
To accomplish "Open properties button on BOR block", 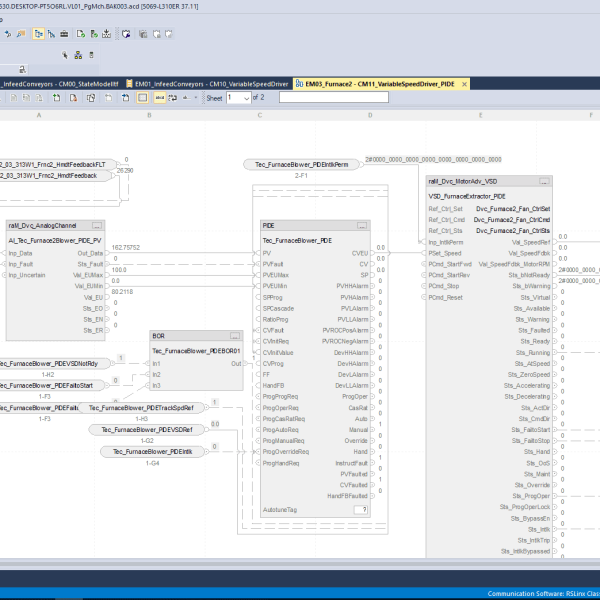I will tap(235, 336).
